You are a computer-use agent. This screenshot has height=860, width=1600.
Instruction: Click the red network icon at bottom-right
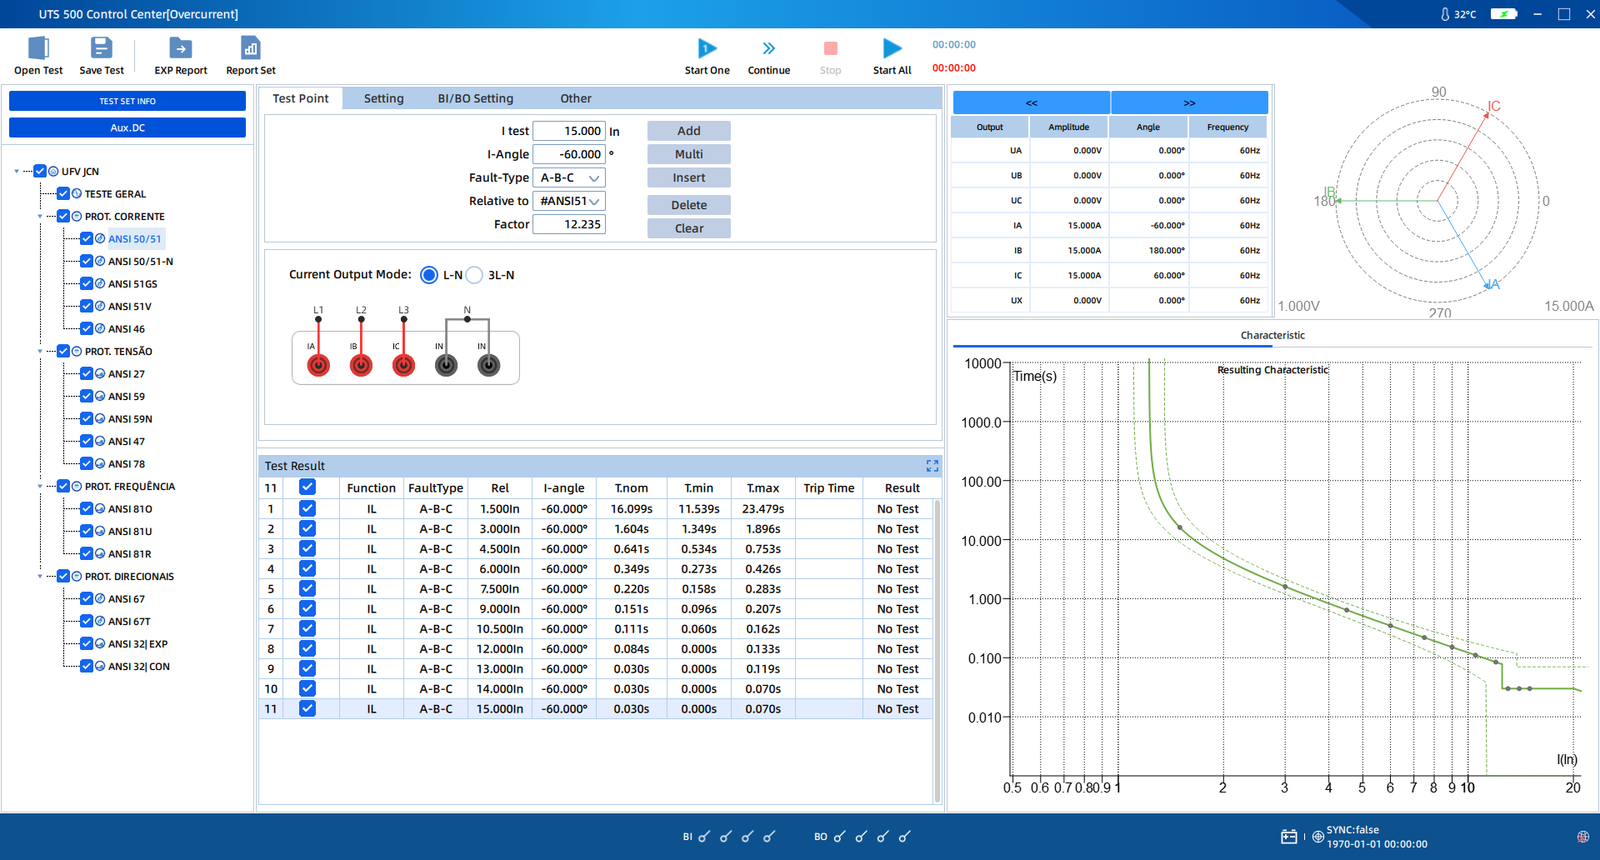click(1583, 837)
